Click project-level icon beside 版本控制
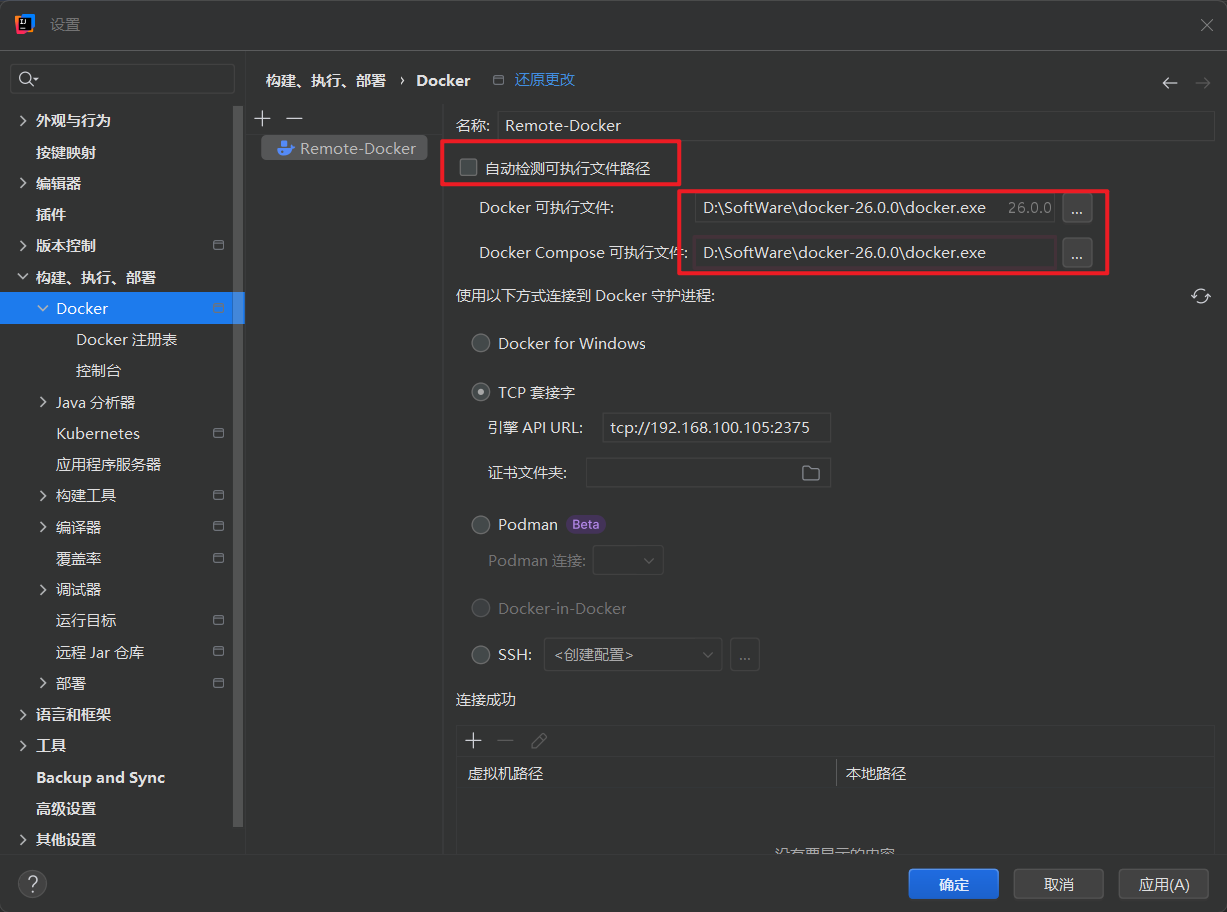The image size is (1227, 912). 218,245
